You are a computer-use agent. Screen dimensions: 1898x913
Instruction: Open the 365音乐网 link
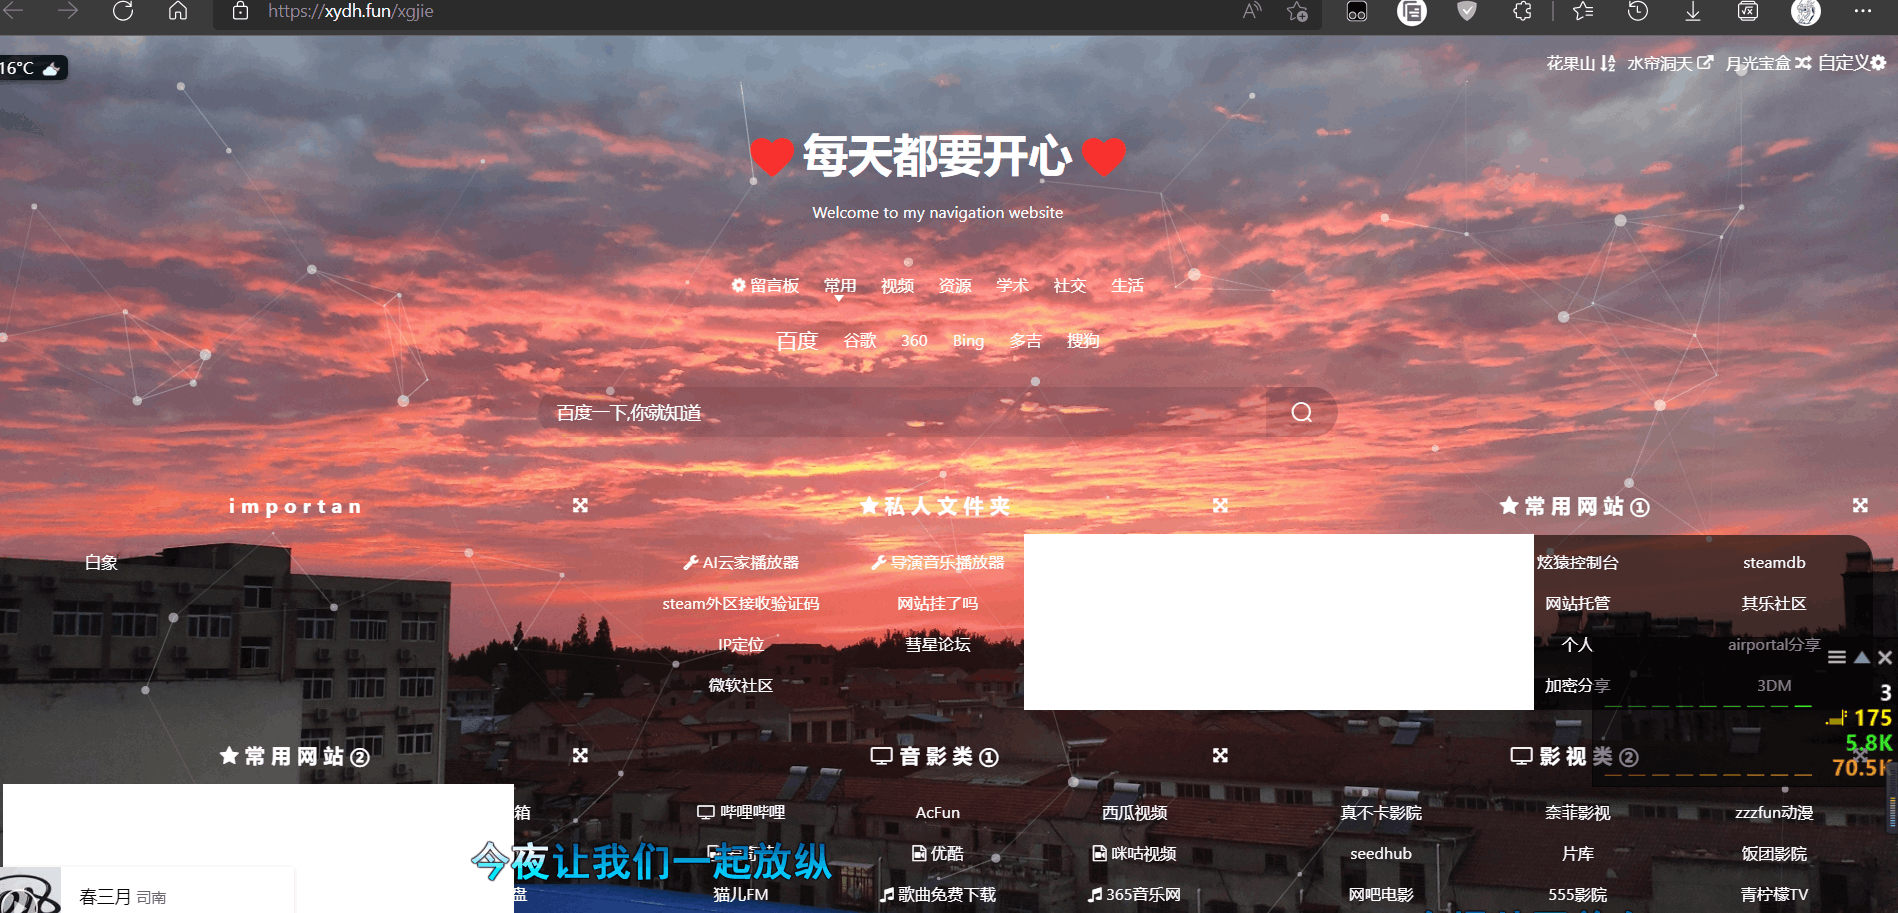coord(1135,895)
